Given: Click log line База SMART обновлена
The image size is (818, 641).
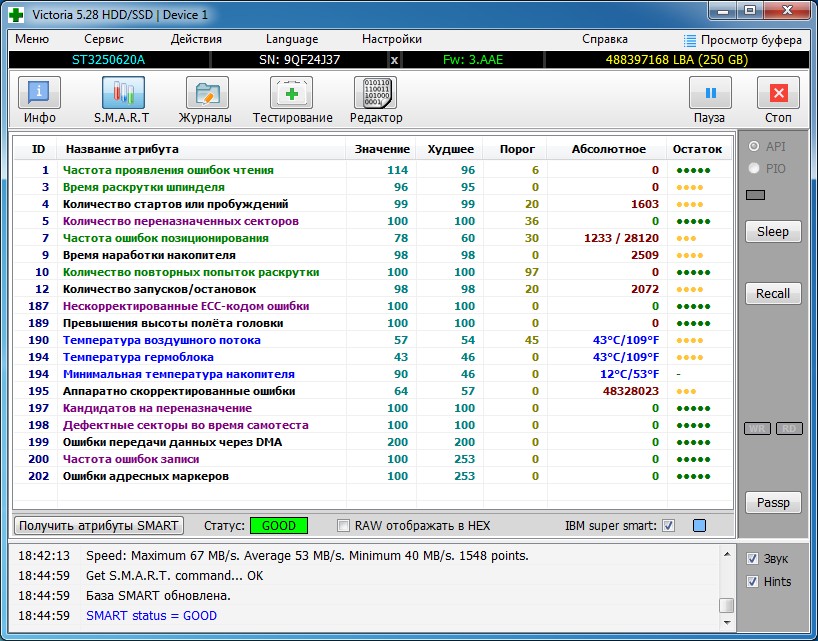Looking at the screenshot, I should pos(158,596).
